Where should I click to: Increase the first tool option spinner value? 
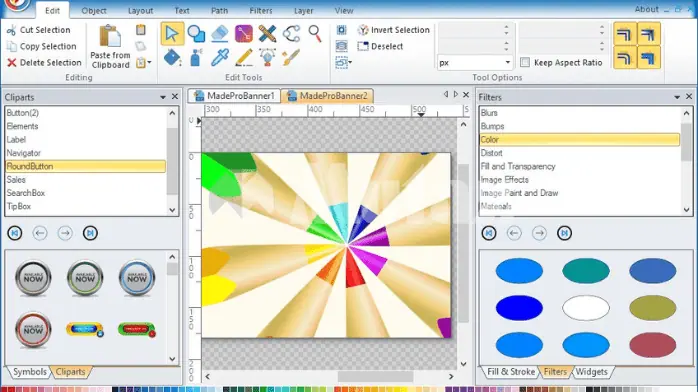pos(506,28)
